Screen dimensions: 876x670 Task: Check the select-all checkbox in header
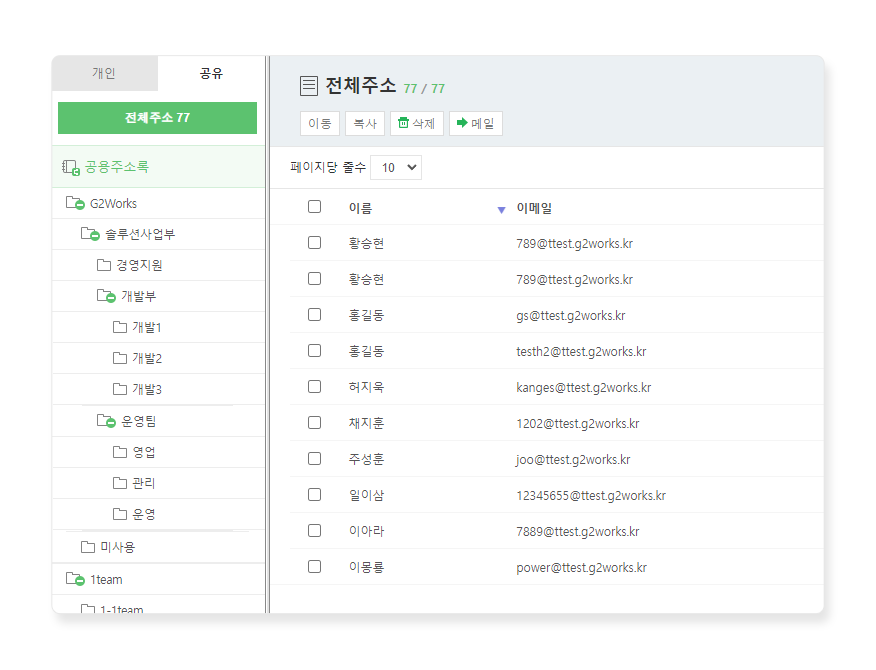(x=315, y=207)
